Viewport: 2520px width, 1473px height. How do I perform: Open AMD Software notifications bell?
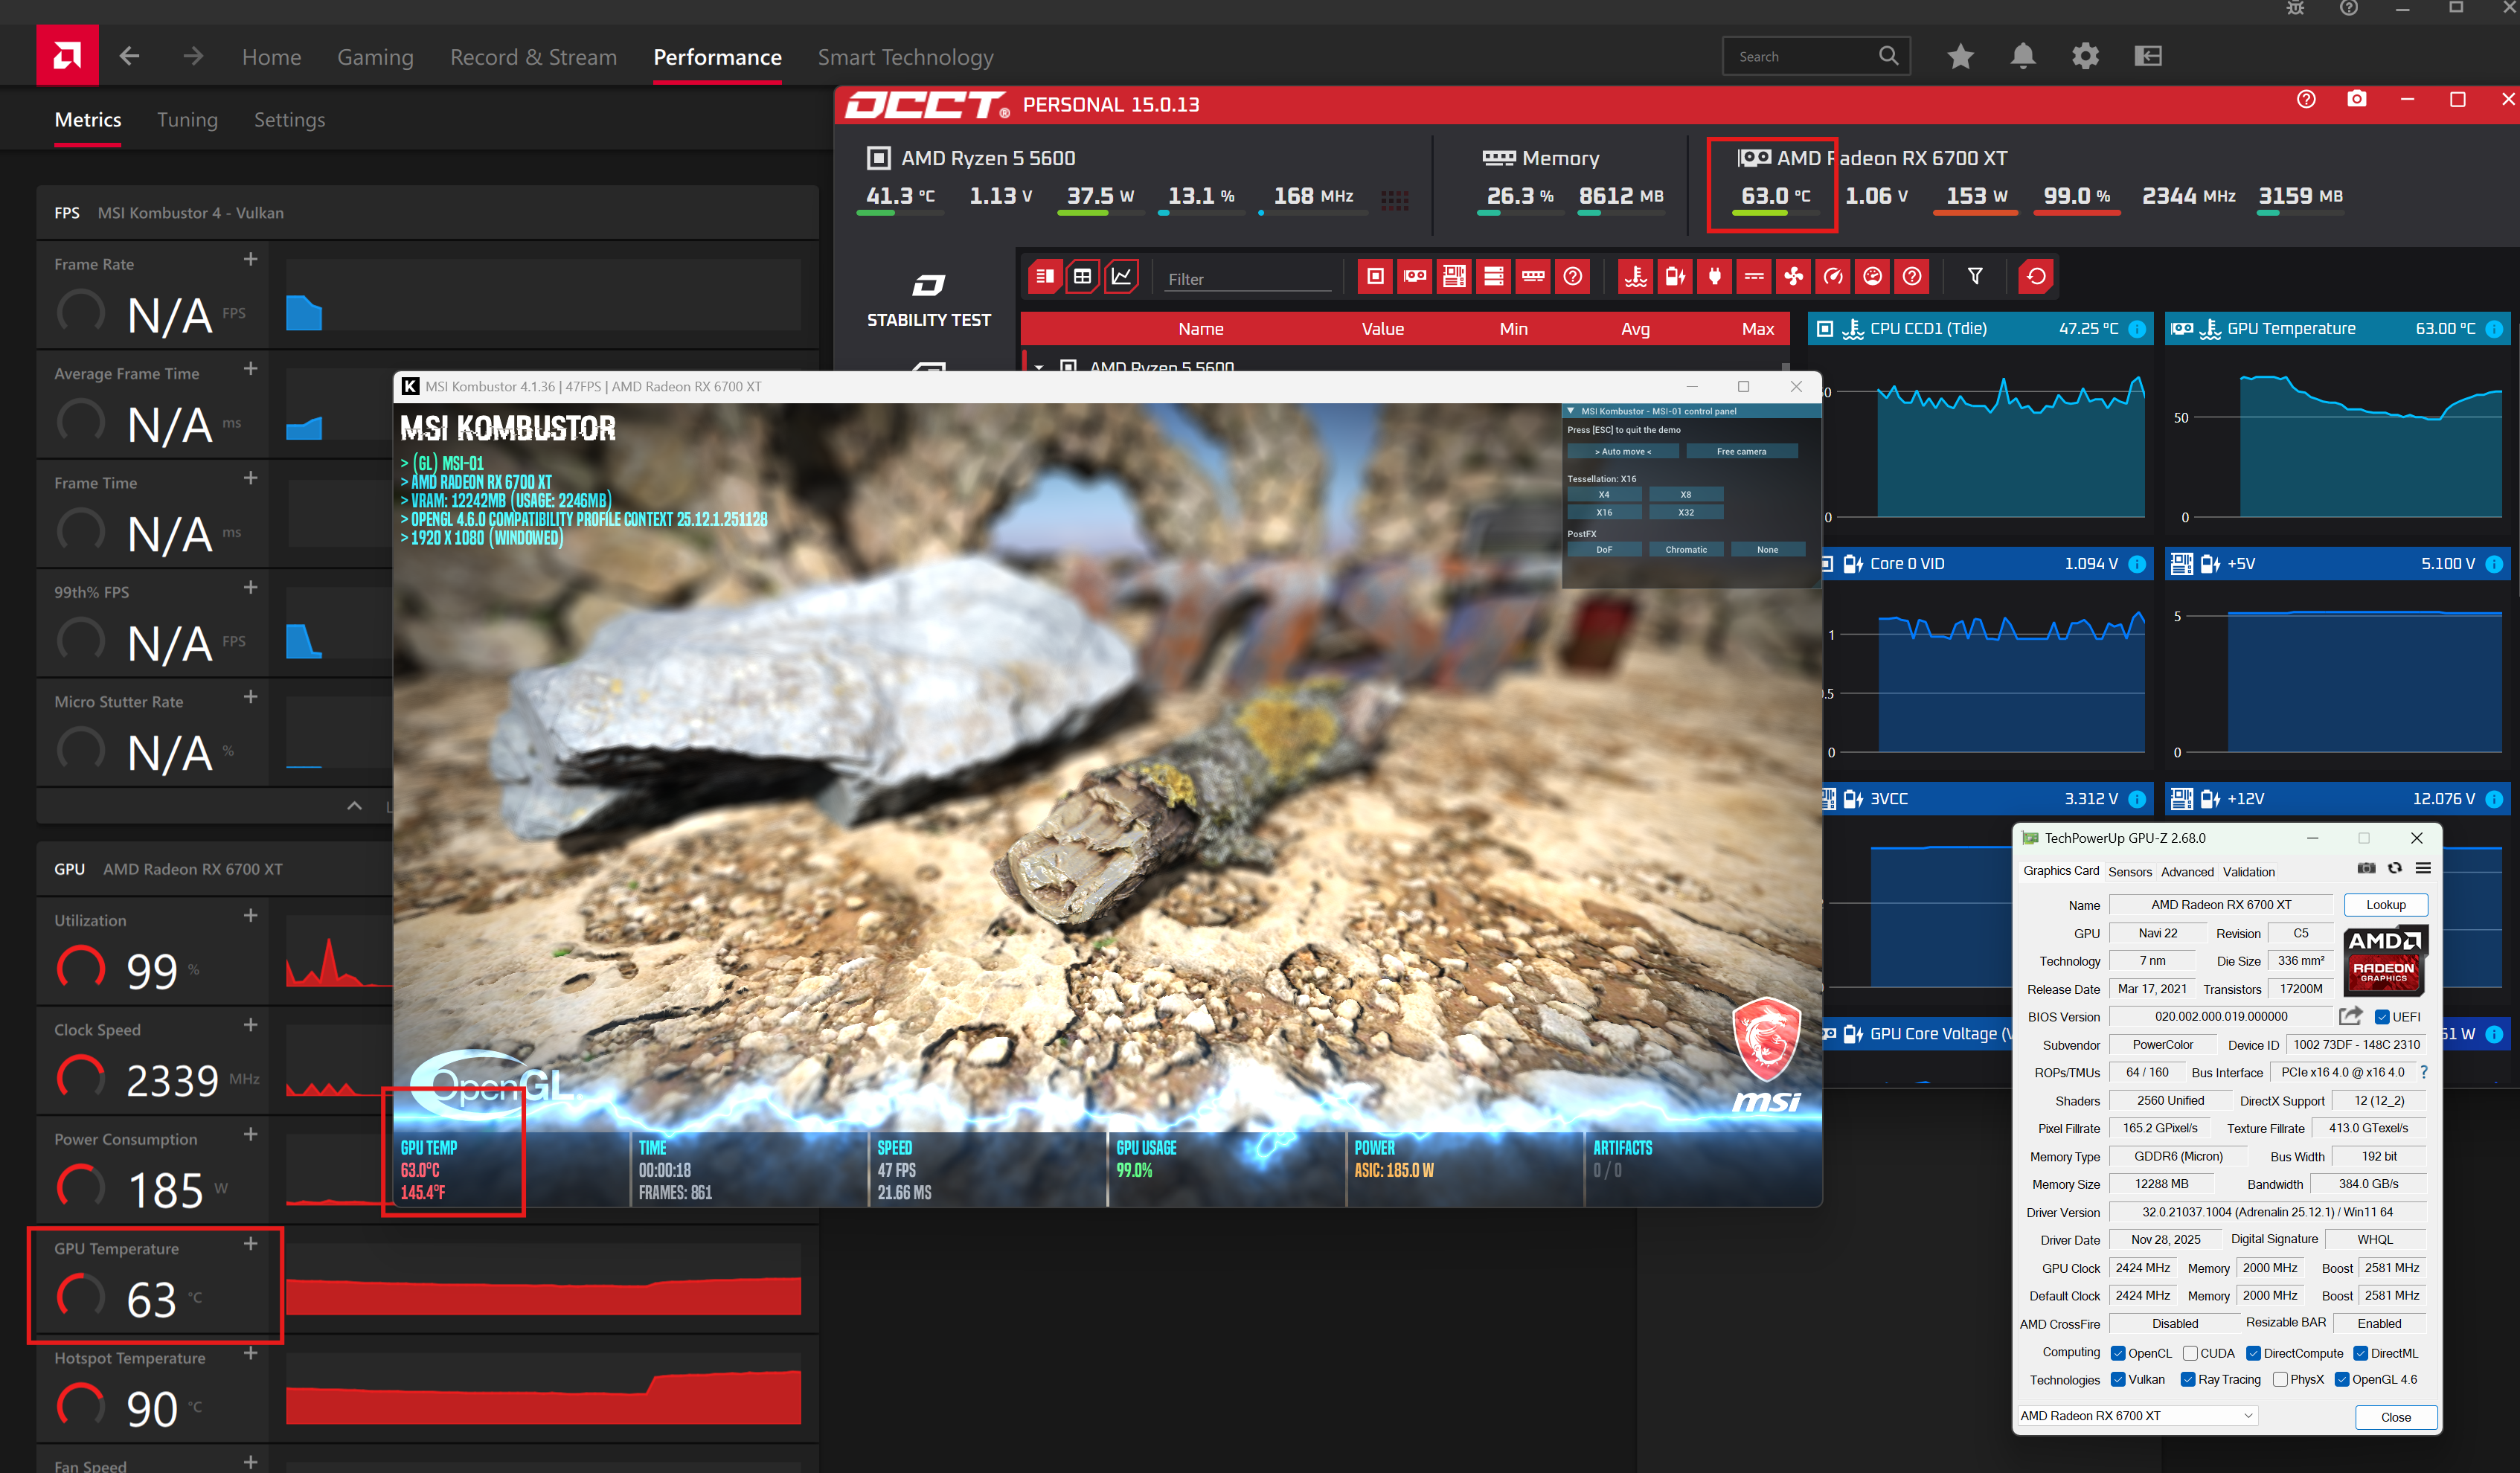pyautogui.click(x=2022, y=56)
